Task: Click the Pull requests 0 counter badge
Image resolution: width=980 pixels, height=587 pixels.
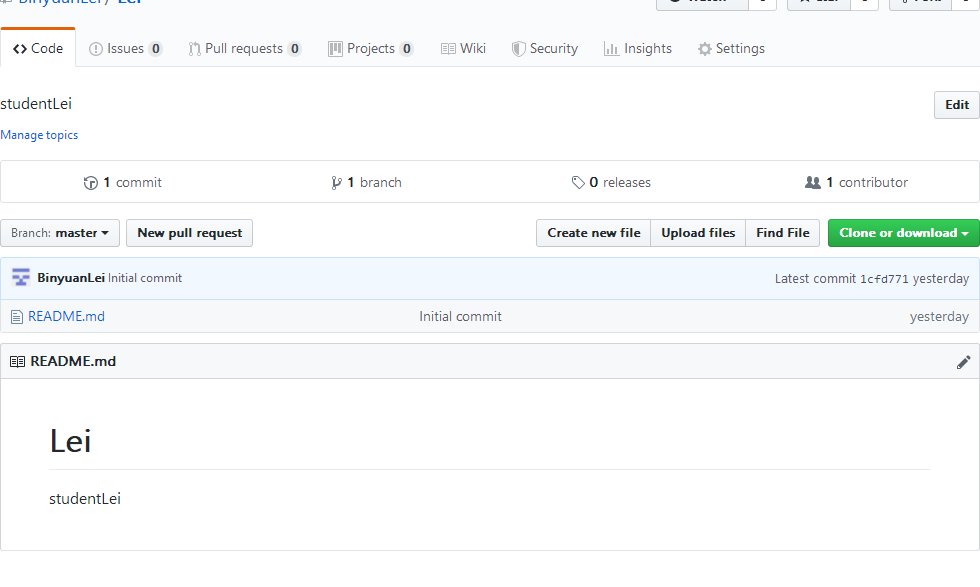Action: coord(294,48)
